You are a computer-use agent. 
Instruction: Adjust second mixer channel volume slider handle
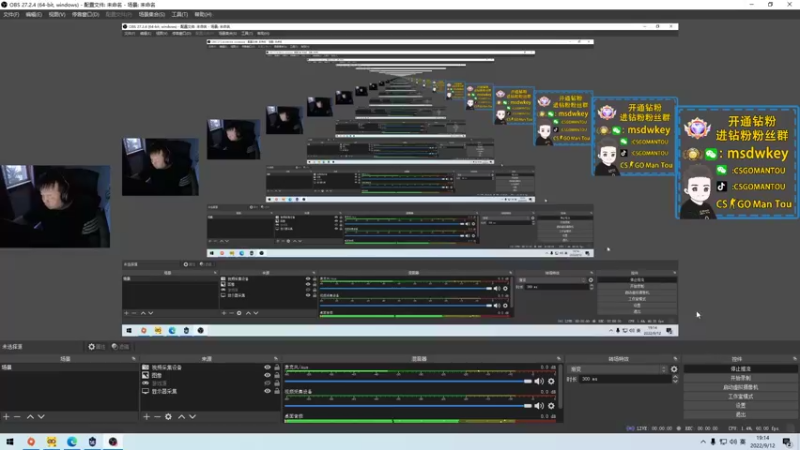tap(528, 406)
